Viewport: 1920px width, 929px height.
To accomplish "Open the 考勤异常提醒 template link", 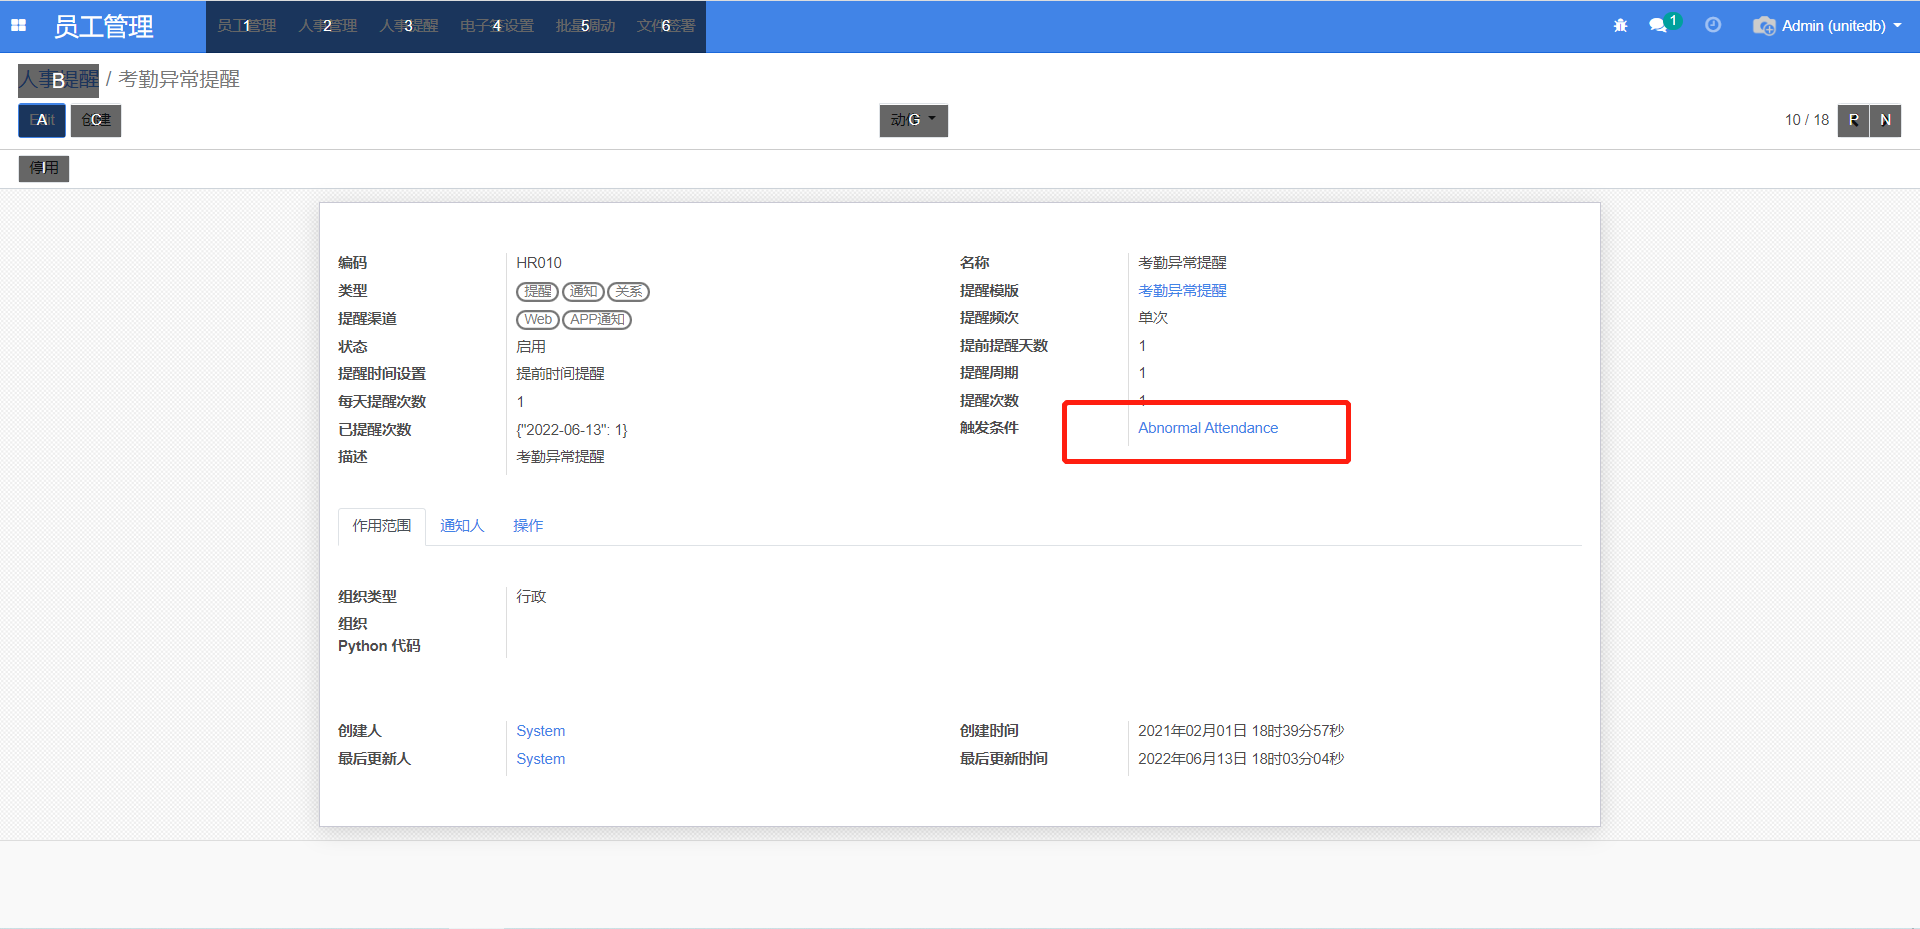I will [x=1182, y=291].
